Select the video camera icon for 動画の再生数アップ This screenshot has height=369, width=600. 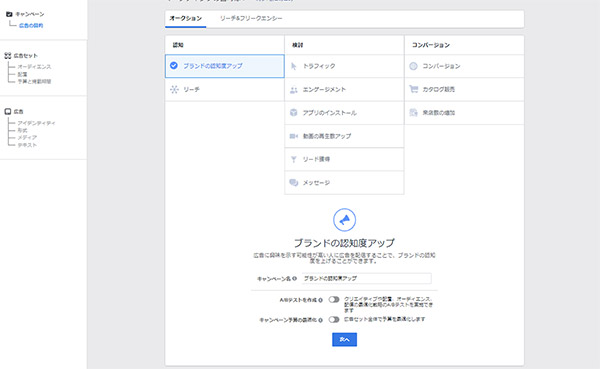(293, 136)
